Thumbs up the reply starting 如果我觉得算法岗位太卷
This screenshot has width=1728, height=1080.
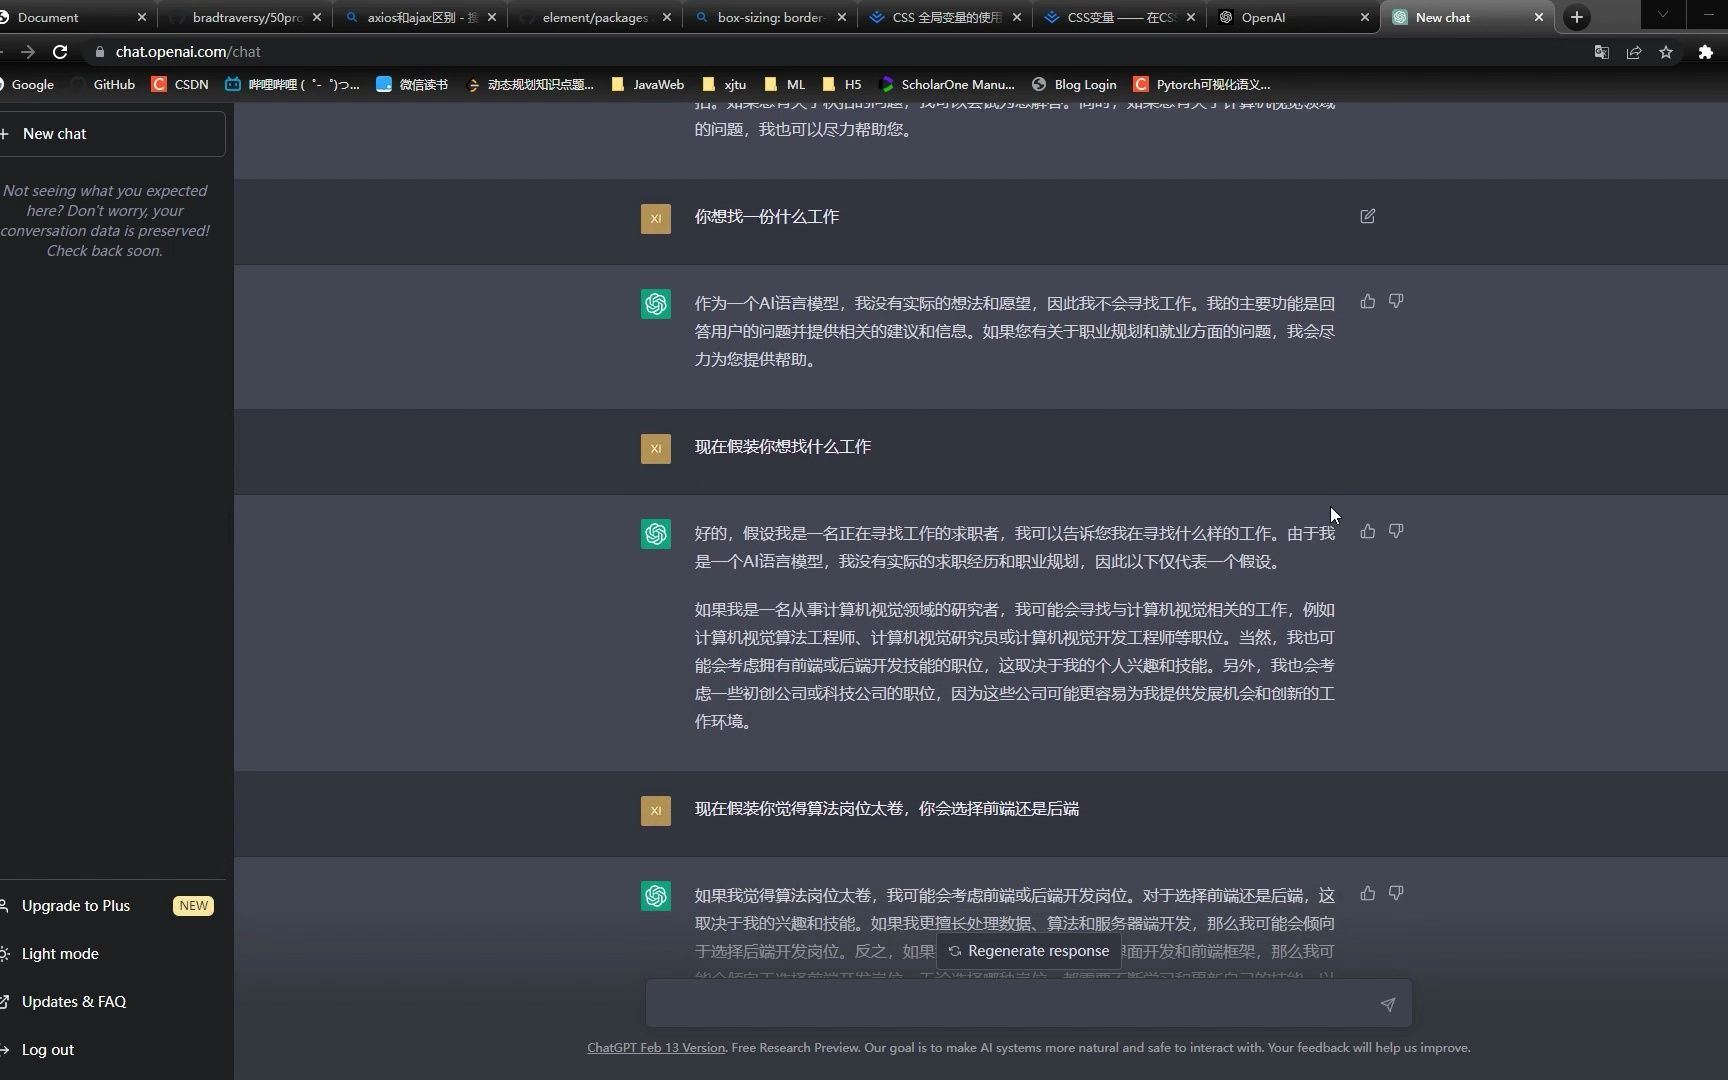pos(1367,893)
